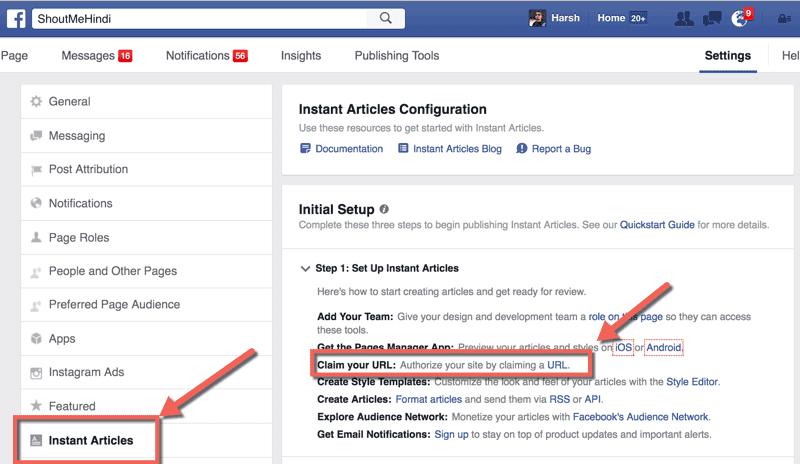Click the privacy shortcuts lock icon

click(x=784, y=19)
